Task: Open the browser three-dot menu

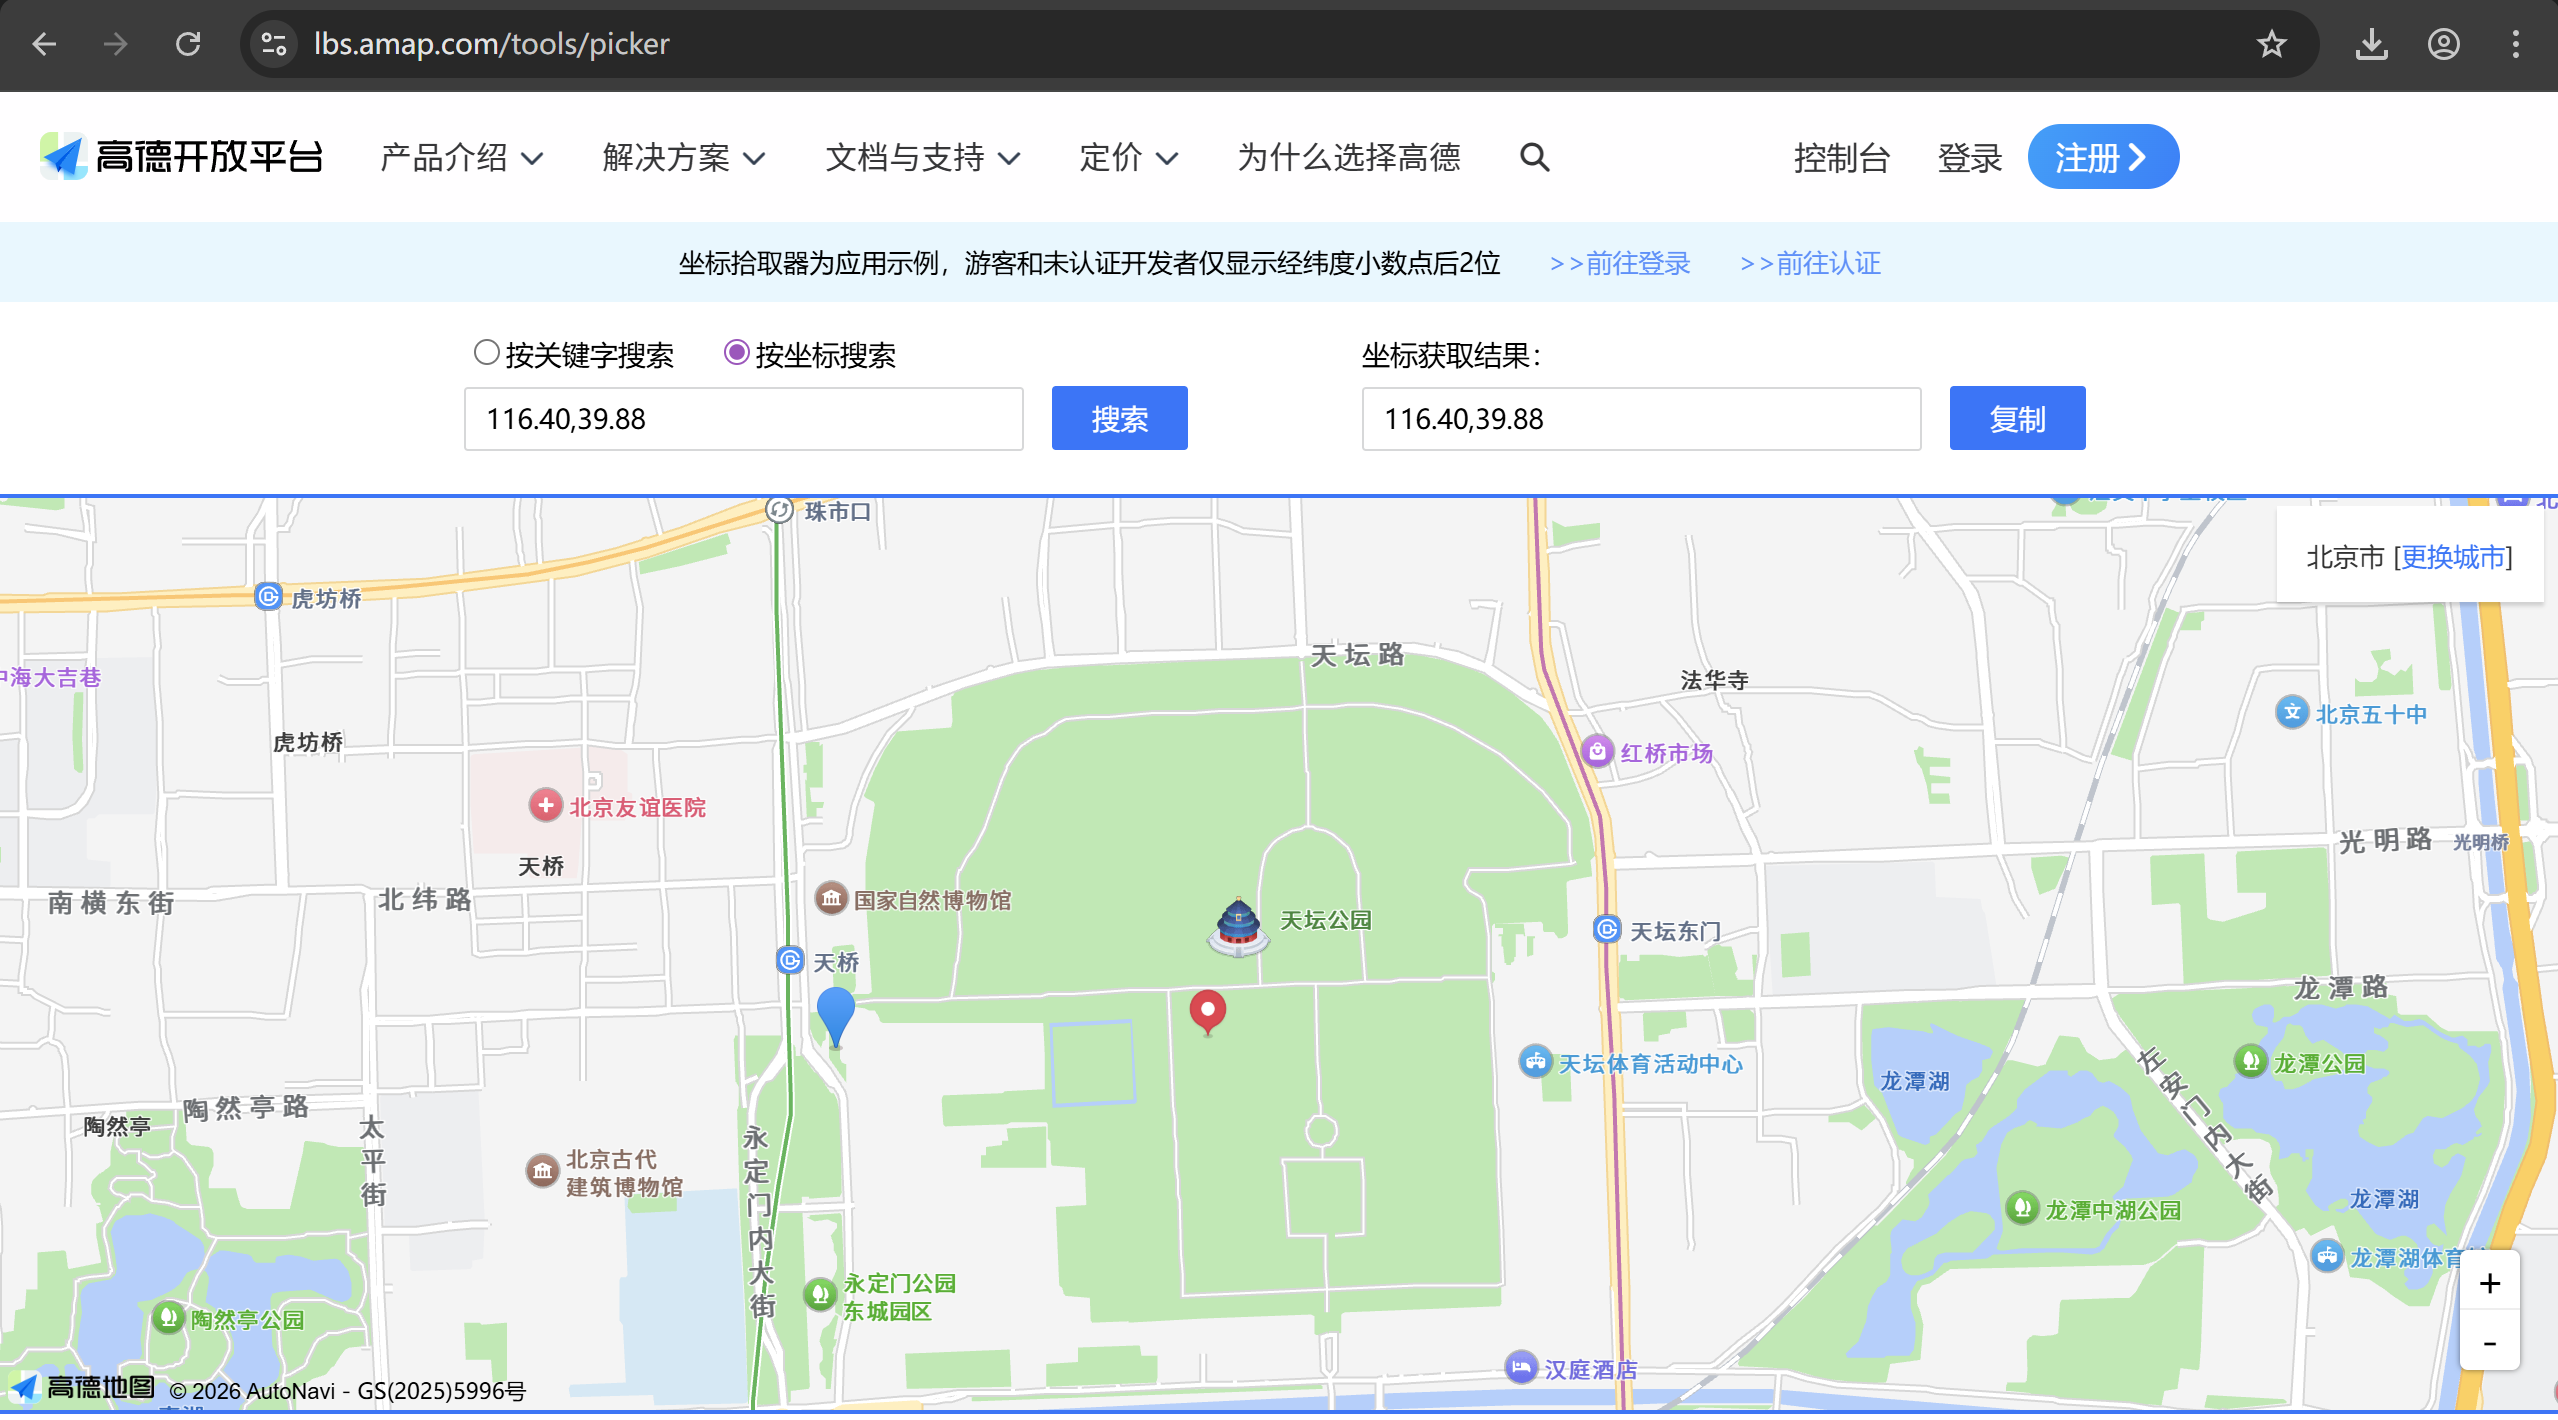Action: [2516, 44]
